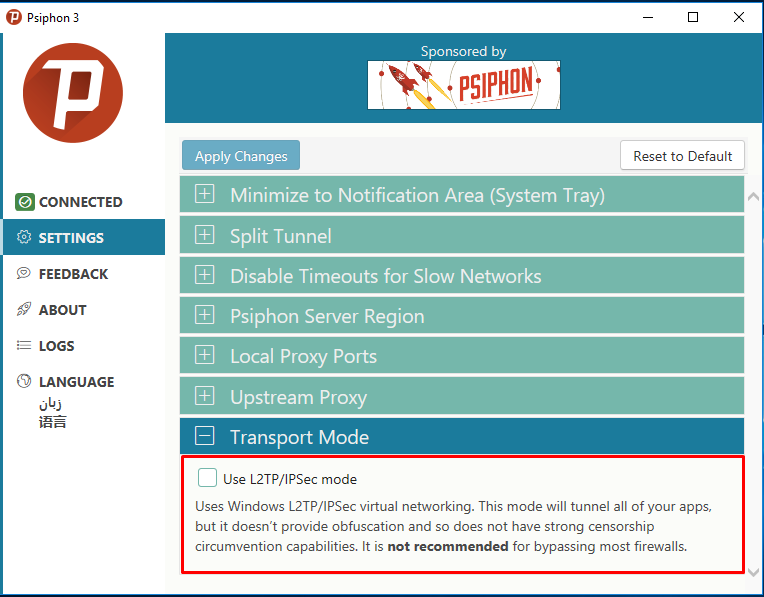Collapse Transport Mode minus icon

click(x=205, y=436)
